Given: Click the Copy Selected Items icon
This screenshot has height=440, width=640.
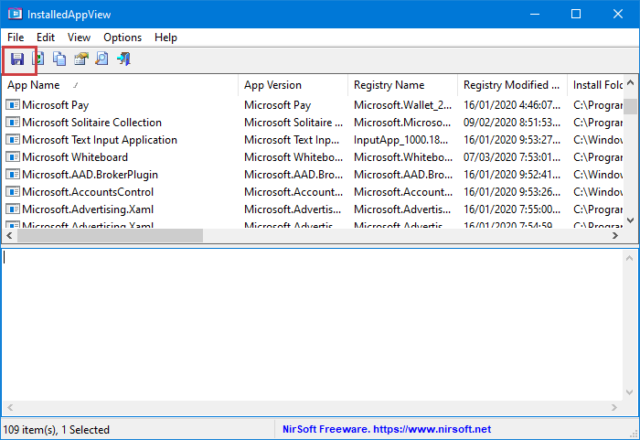Looking at the screenshot, I should click(x=59, y=60).
